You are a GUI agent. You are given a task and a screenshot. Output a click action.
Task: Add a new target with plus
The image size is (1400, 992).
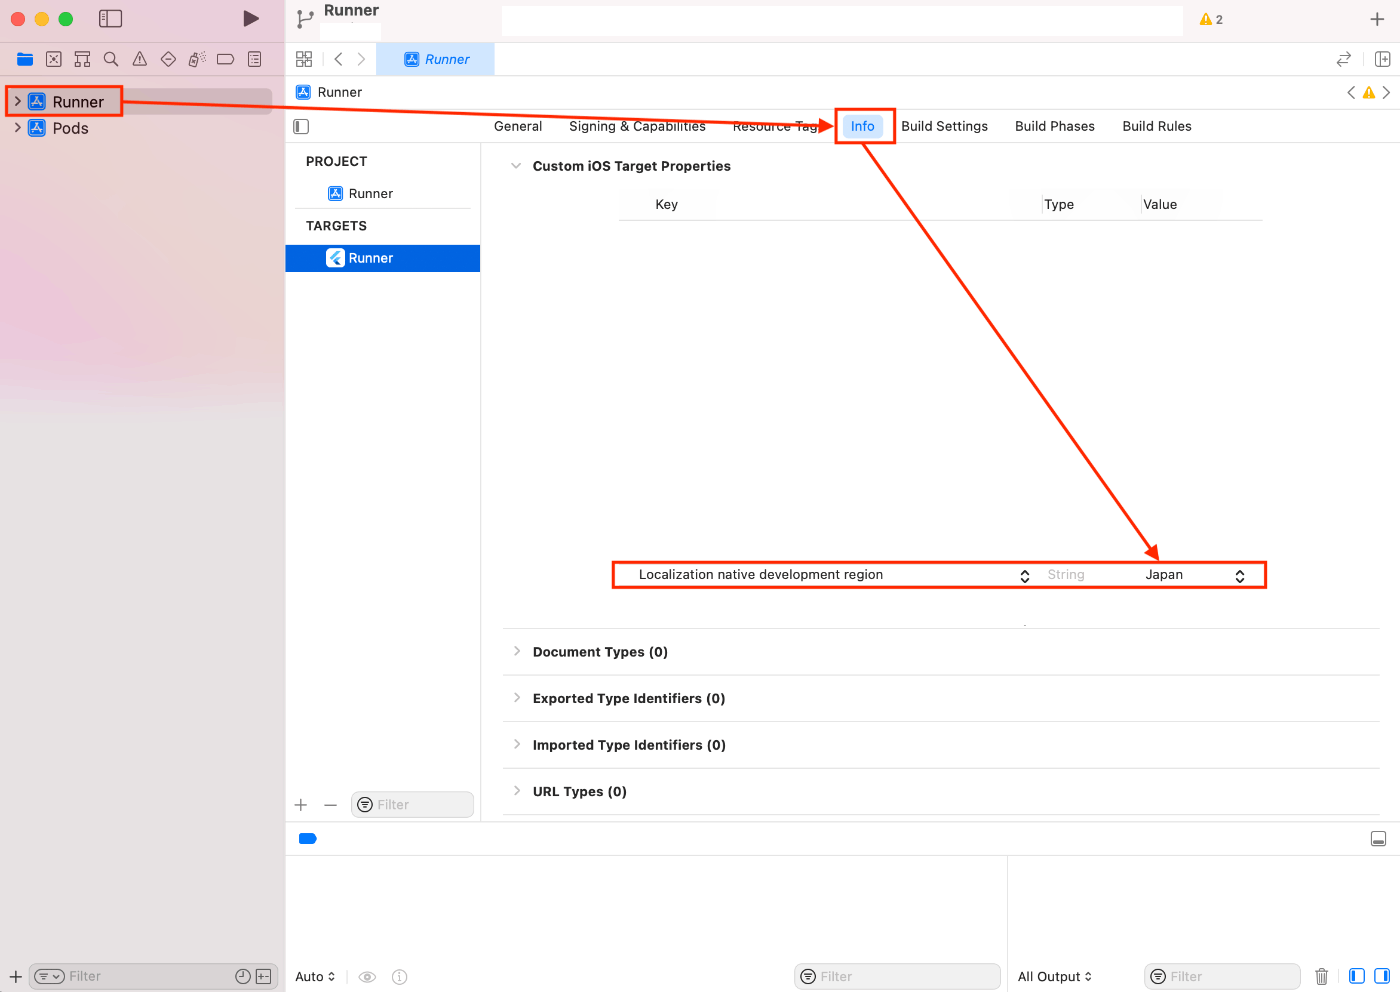[x=300, y=805]
